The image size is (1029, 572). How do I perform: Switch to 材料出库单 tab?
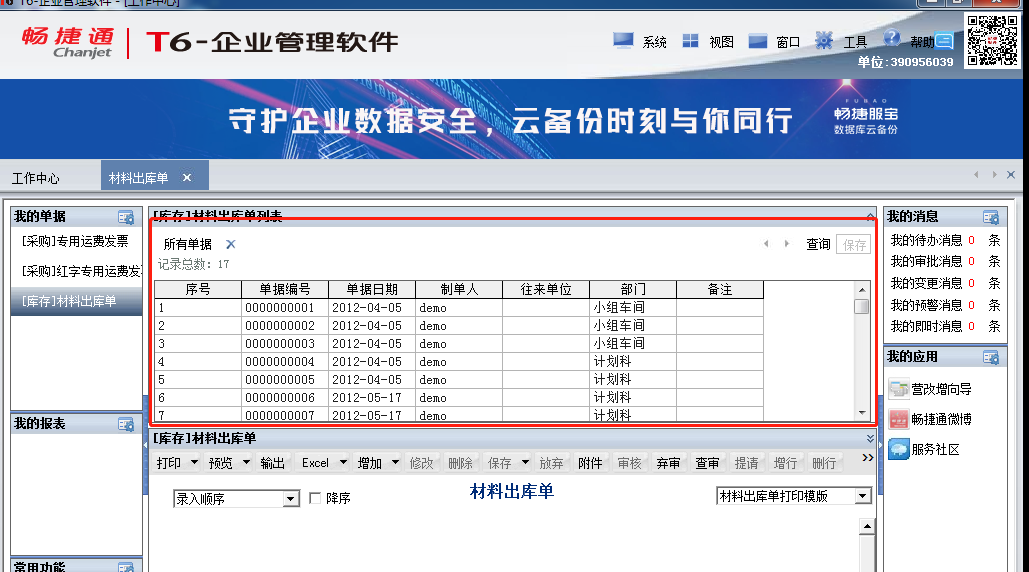138,178
